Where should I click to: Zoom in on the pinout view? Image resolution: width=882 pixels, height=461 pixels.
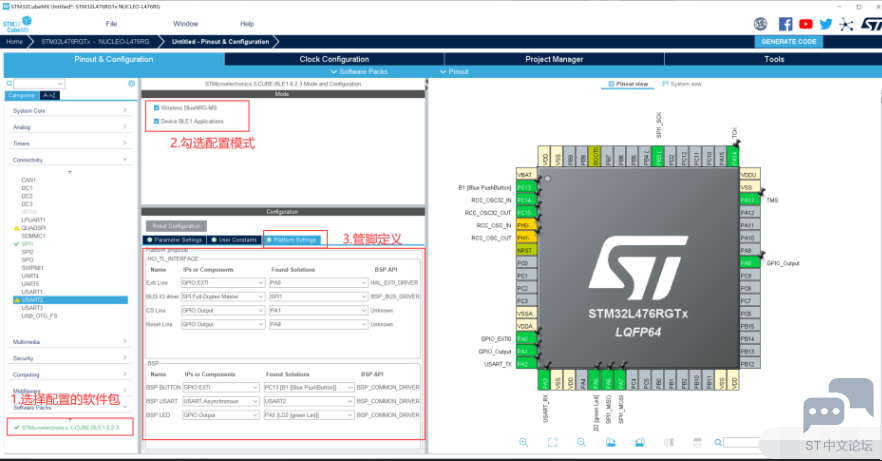[523, 442]
